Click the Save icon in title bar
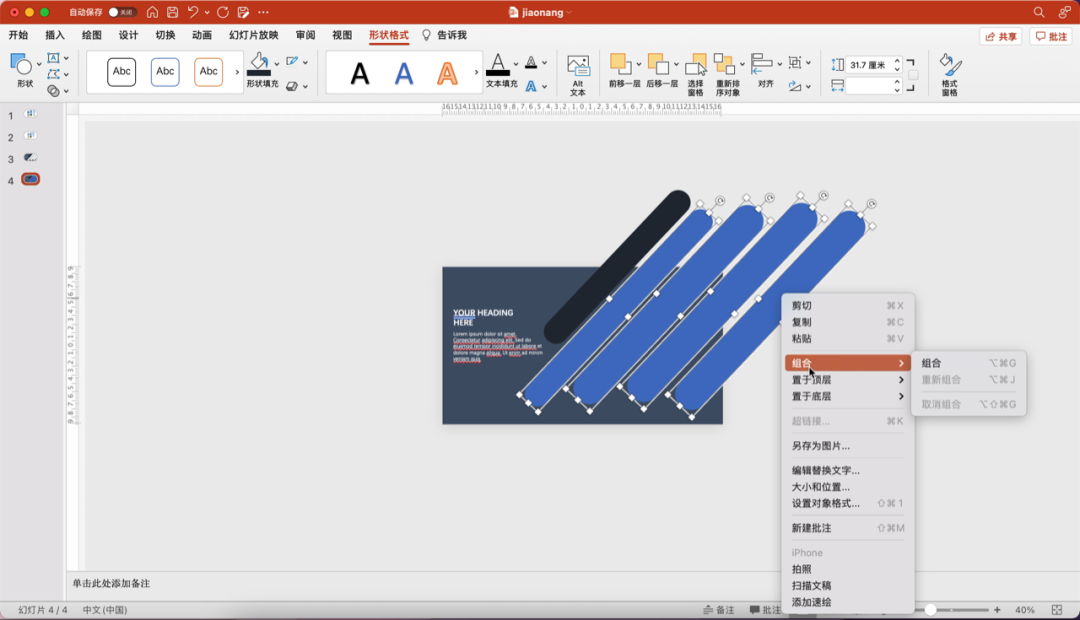1080x620 pixels. (x=172, y=12)
